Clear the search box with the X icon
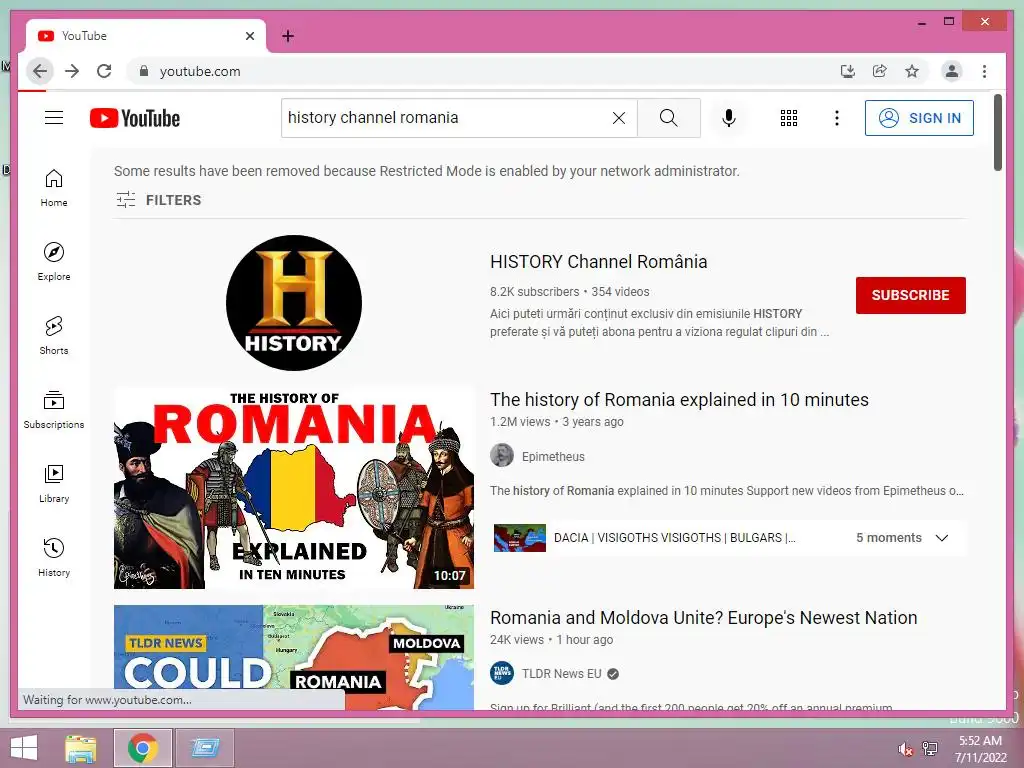The height and width of the screenshot is (768, 1024). 618,118
